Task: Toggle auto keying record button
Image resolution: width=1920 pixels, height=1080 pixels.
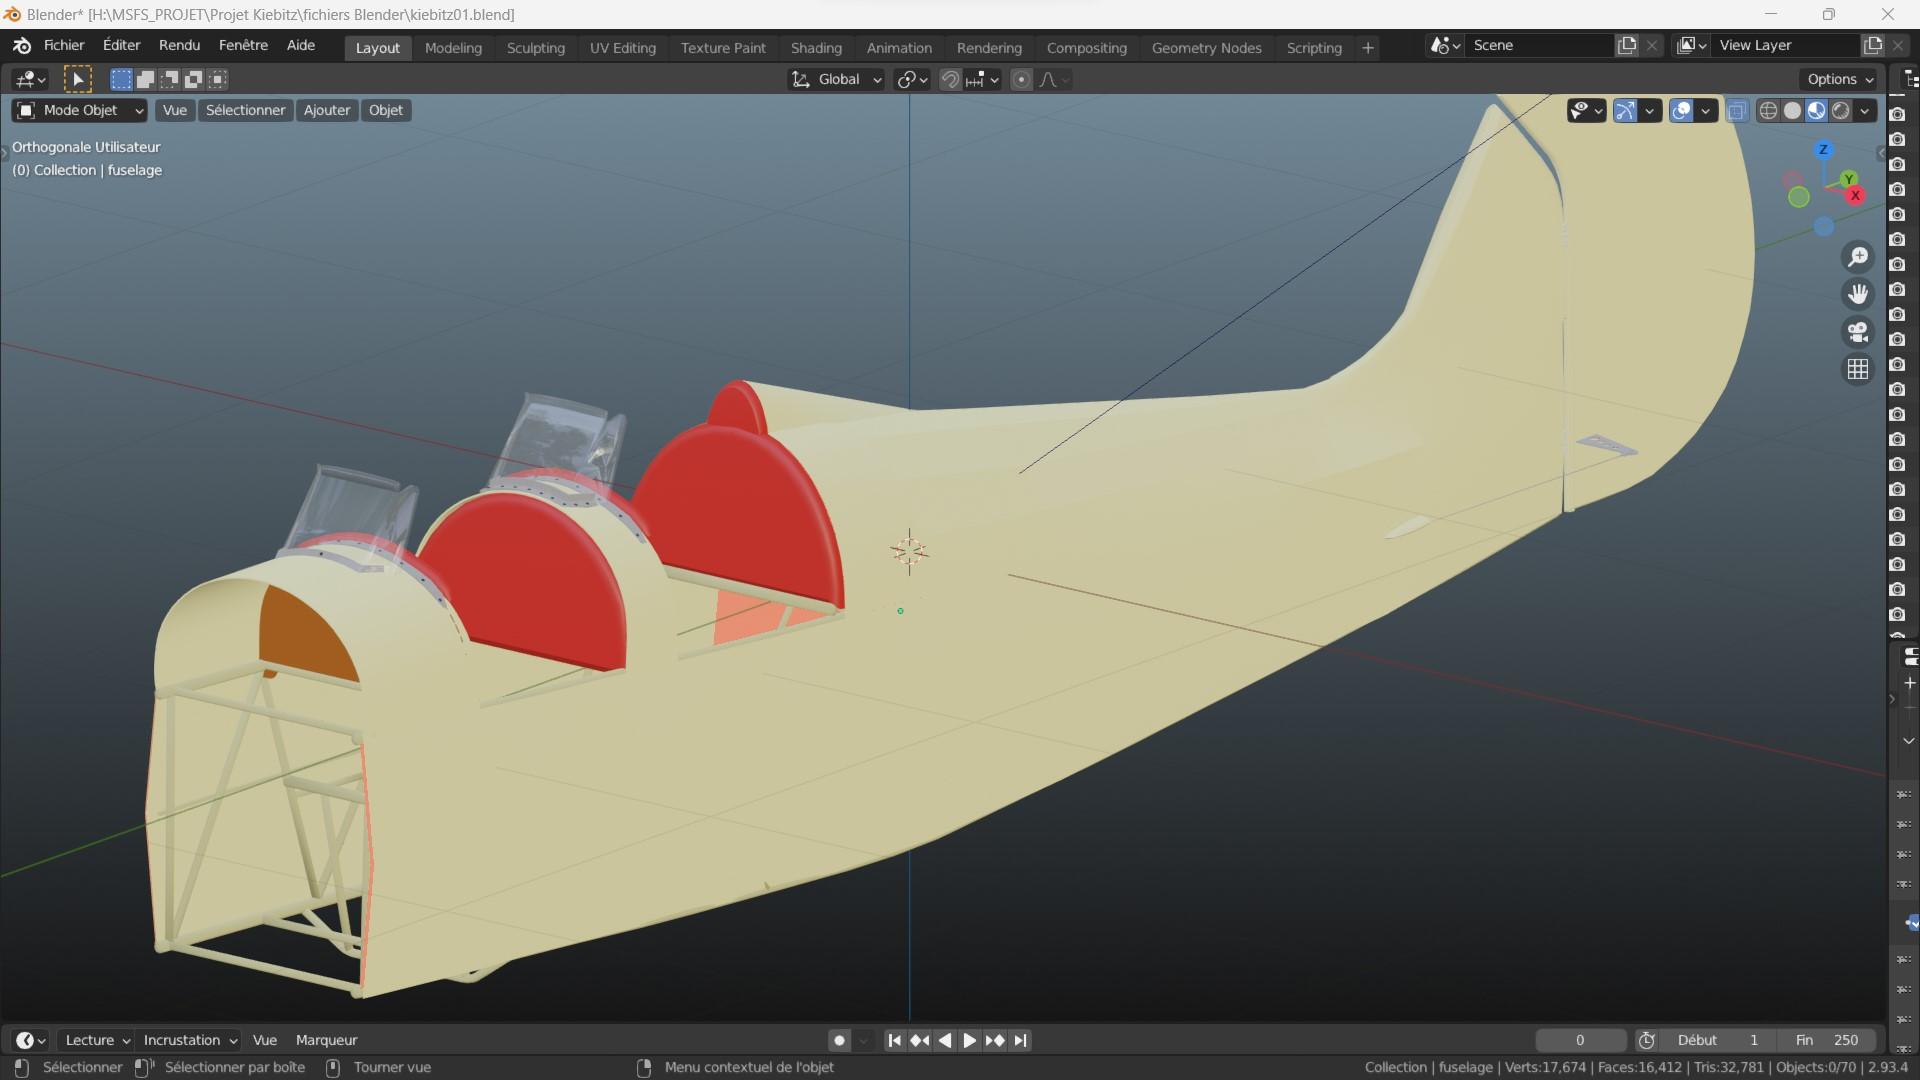Action: [x=839, y=1040]
